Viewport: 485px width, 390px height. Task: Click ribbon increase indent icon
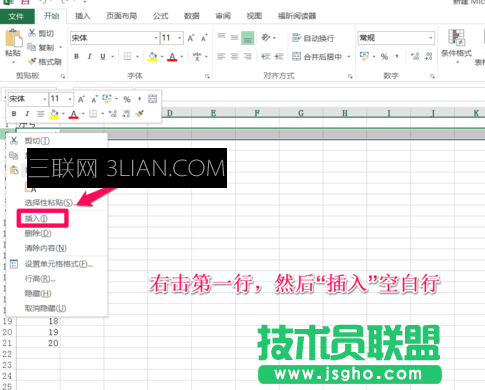(279, 56)
